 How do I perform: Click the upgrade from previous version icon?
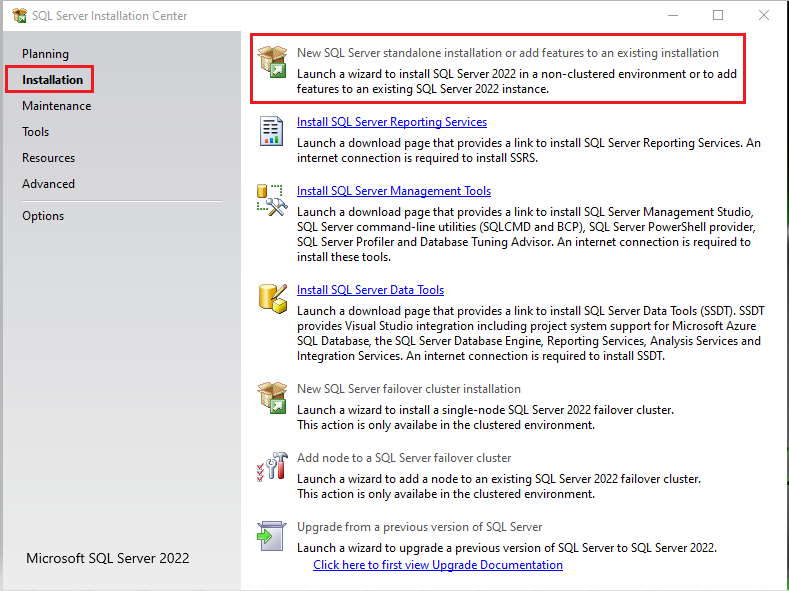pyautogui.click(x=272, y=536)
